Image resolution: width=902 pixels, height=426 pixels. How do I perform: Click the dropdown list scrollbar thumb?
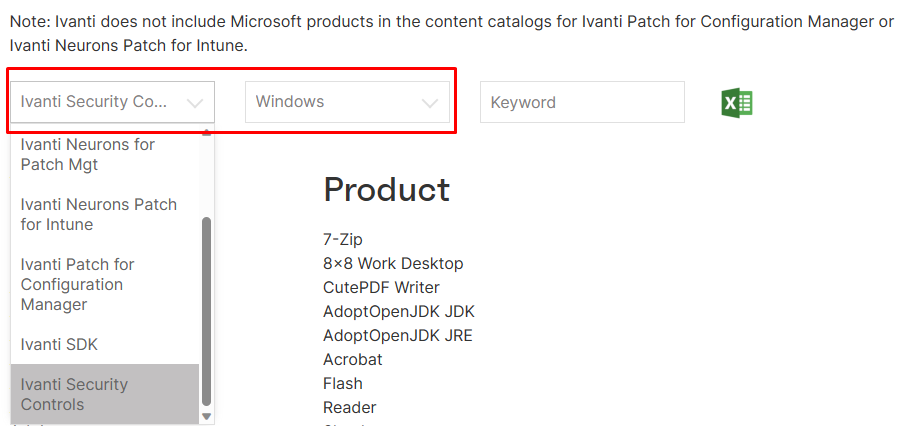point(207,310)
